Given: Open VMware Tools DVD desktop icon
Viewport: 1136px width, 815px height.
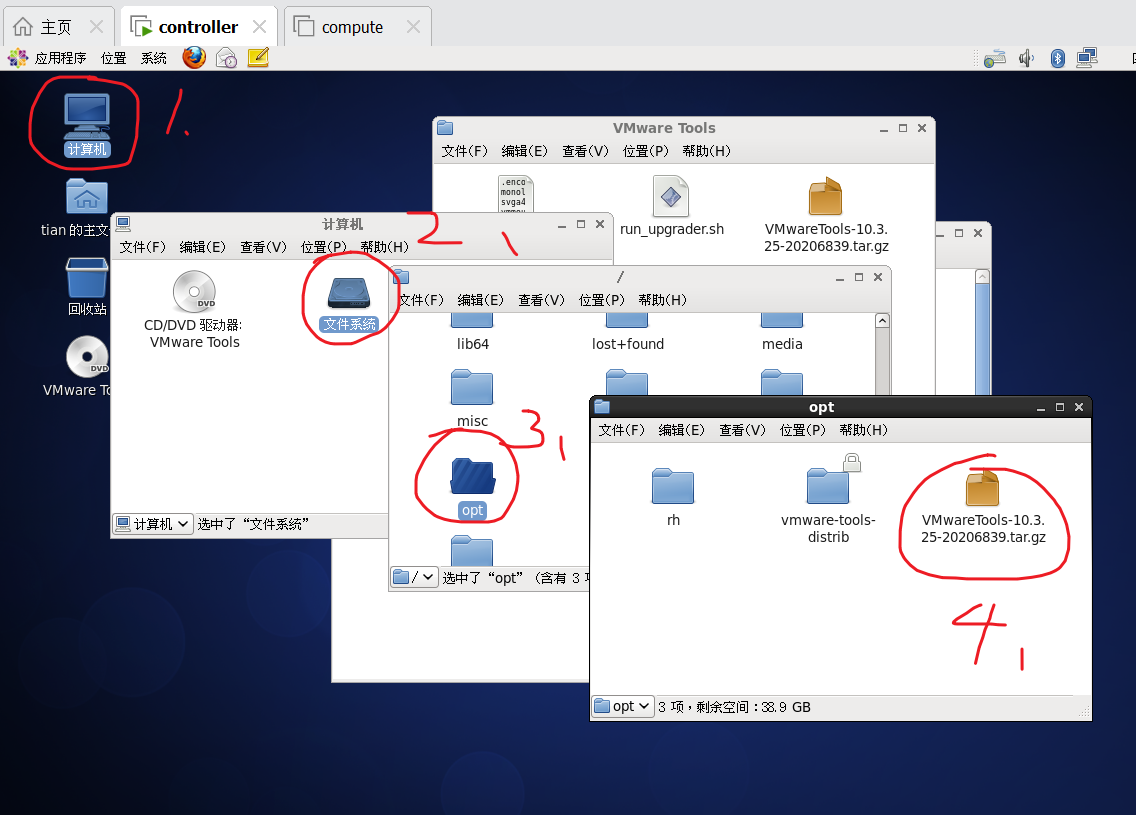Looking at the screenshot, I should tap(85, 367).
